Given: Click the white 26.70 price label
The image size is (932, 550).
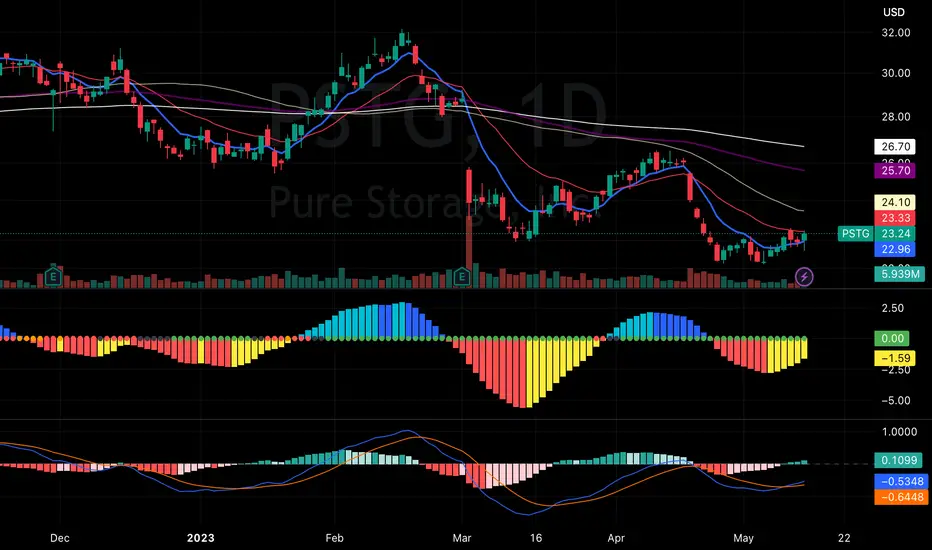Looking at the screenshot, I should [x=895, y=146].
